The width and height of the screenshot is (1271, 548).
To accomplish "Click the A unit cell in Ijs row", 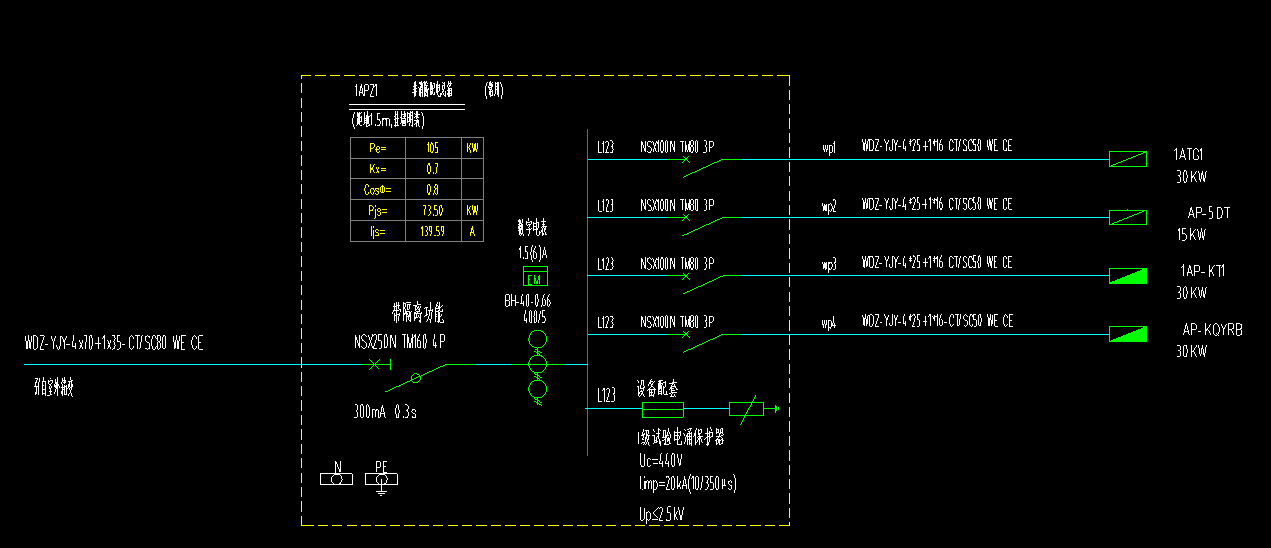I will click(x=472, y=232).
